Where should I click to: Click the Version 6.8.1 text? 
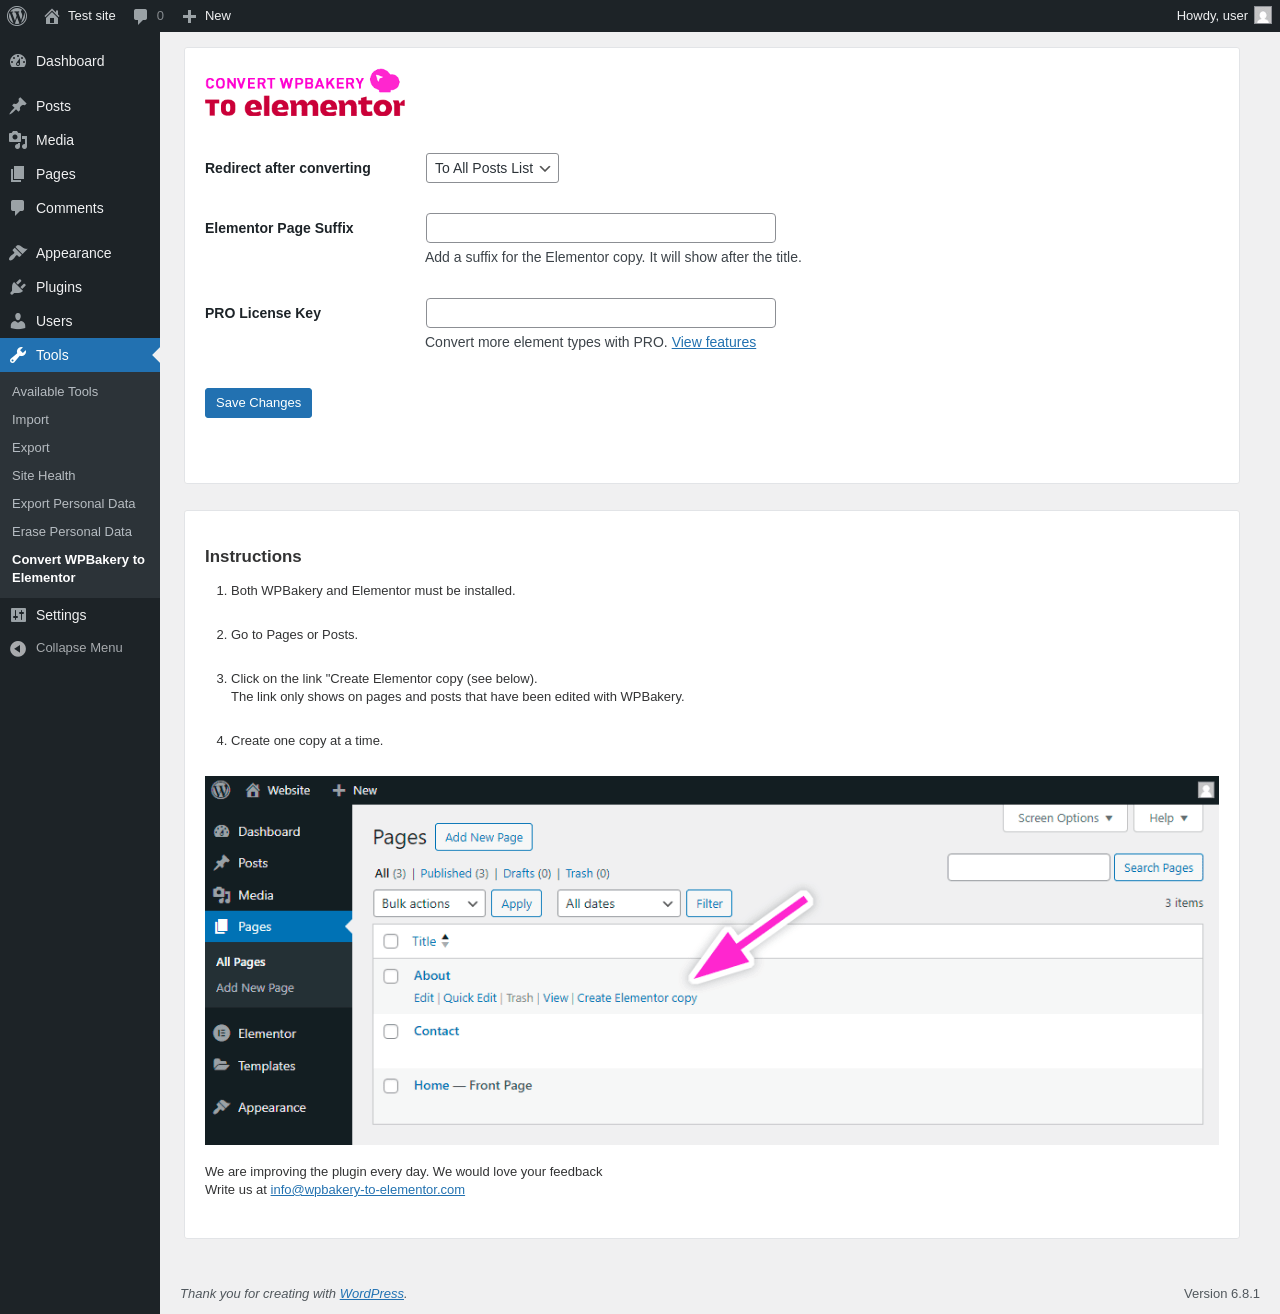pos(1222,1294)
